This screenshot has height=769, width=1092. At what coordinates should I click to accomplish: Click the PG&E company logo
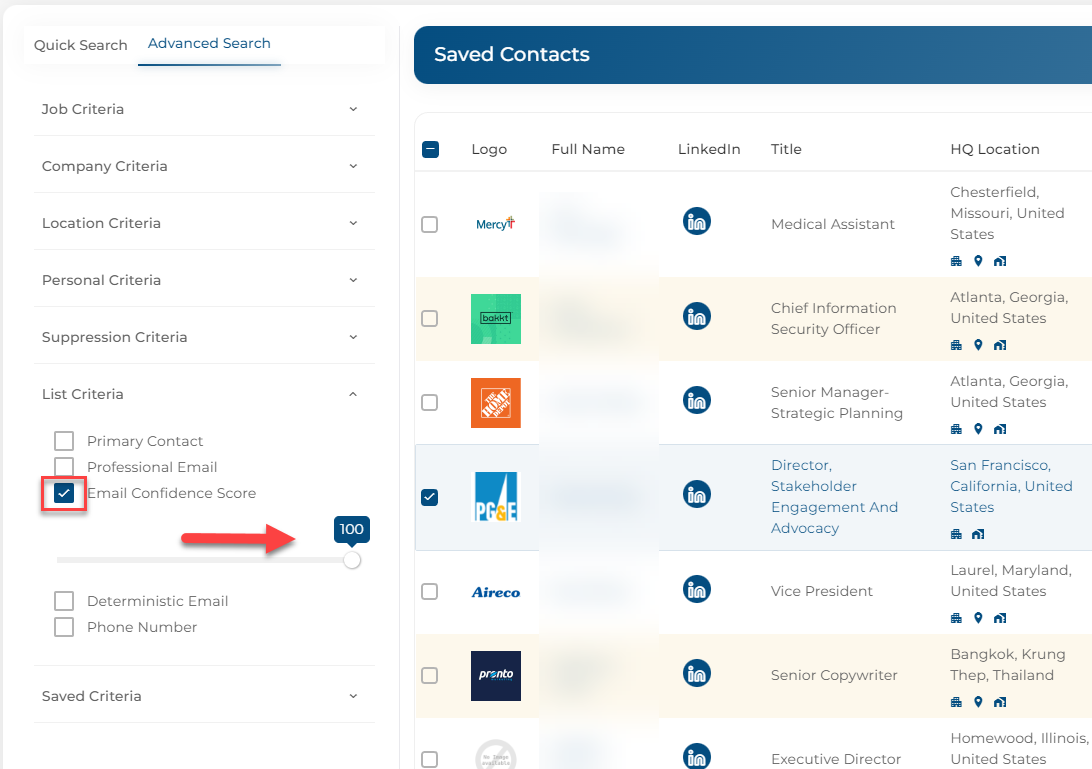tap(495, 497)
